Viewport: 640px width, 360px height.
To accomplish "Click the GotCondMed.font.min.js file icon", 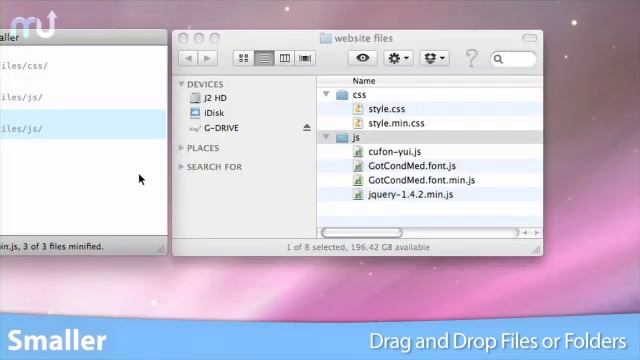I will point(358,180).
